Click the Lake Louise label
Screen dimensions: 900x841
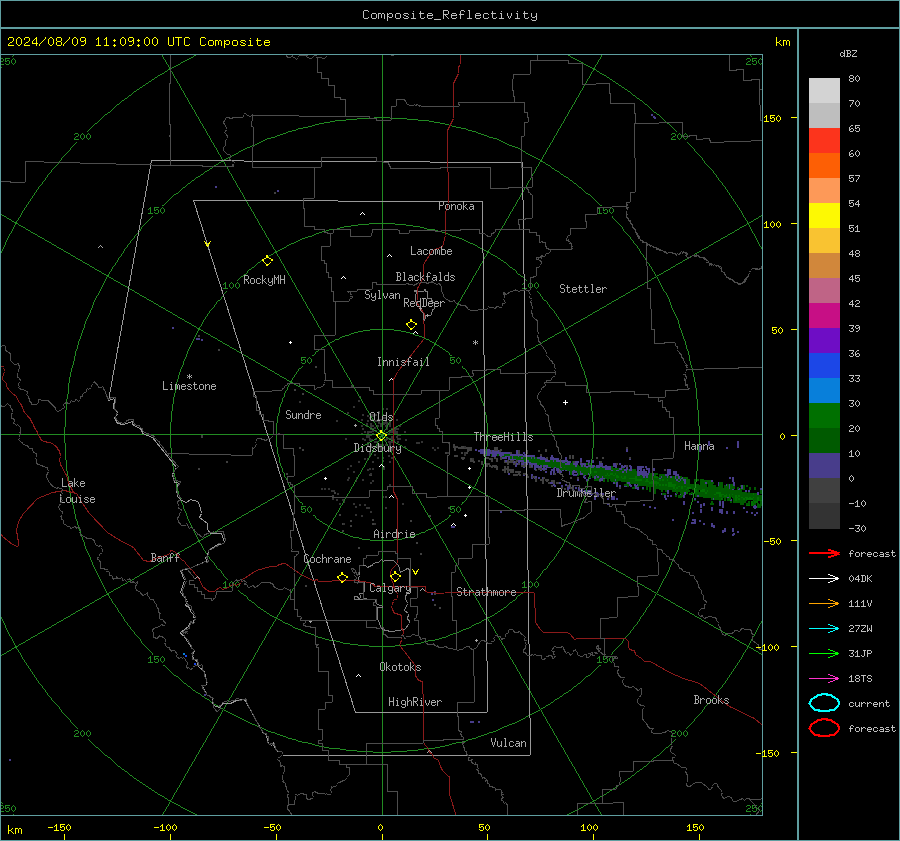click(x=77, y=491)
